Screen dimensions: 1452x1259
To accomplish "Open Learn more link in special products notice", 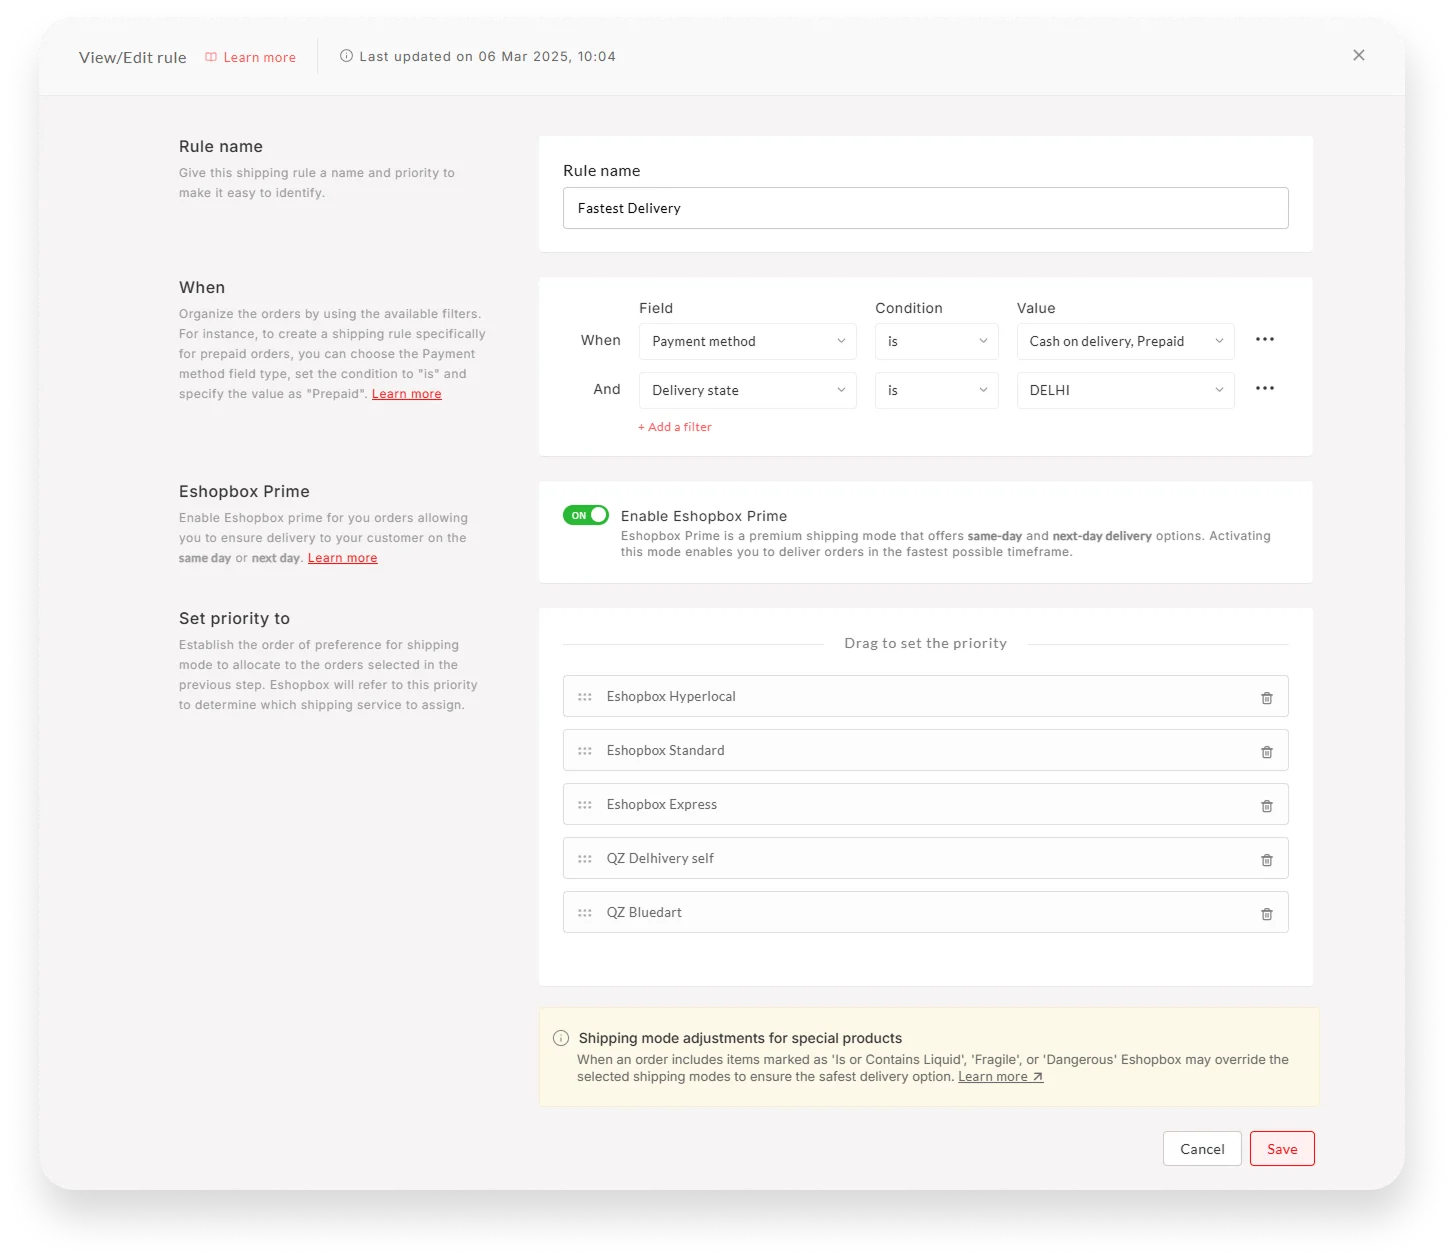I will [1000, 1077].
